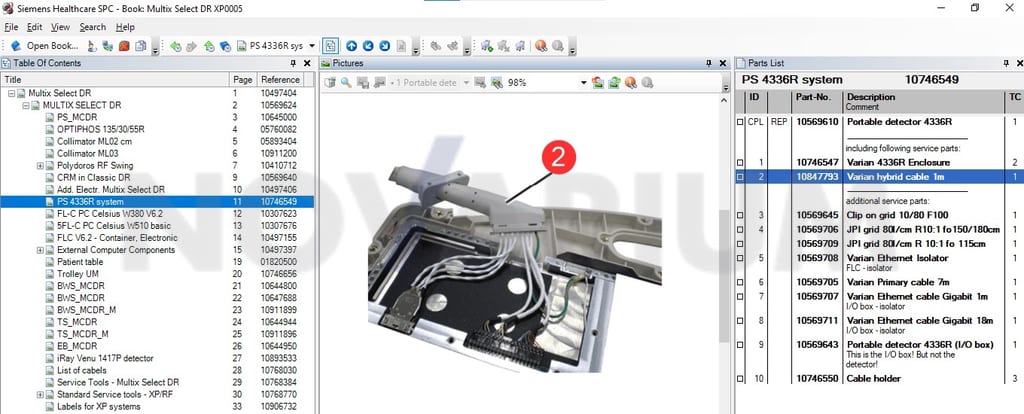Click the green up-level arrow icon
The height and width of the screenshot is (414, 1024).
point(209,46)
